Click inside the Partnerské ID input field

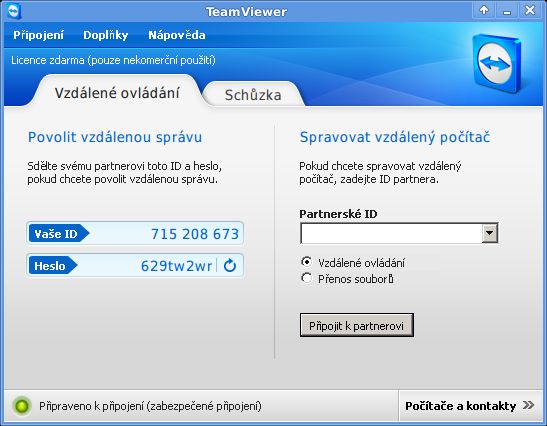pos(391,233)
